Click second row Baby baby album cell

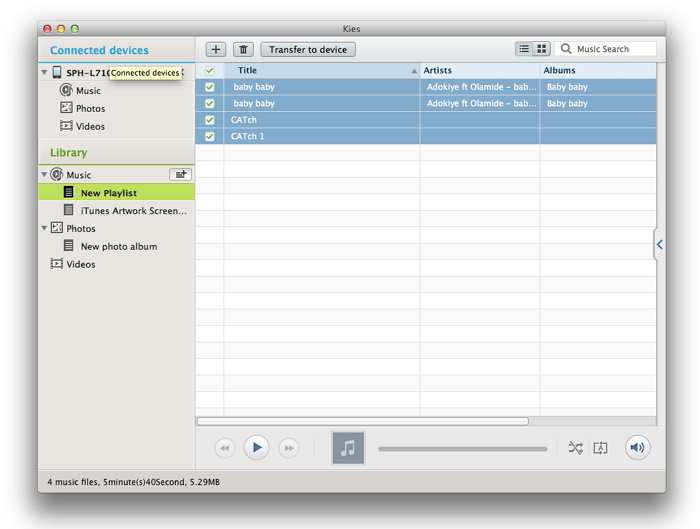click(x=598, y=104)
